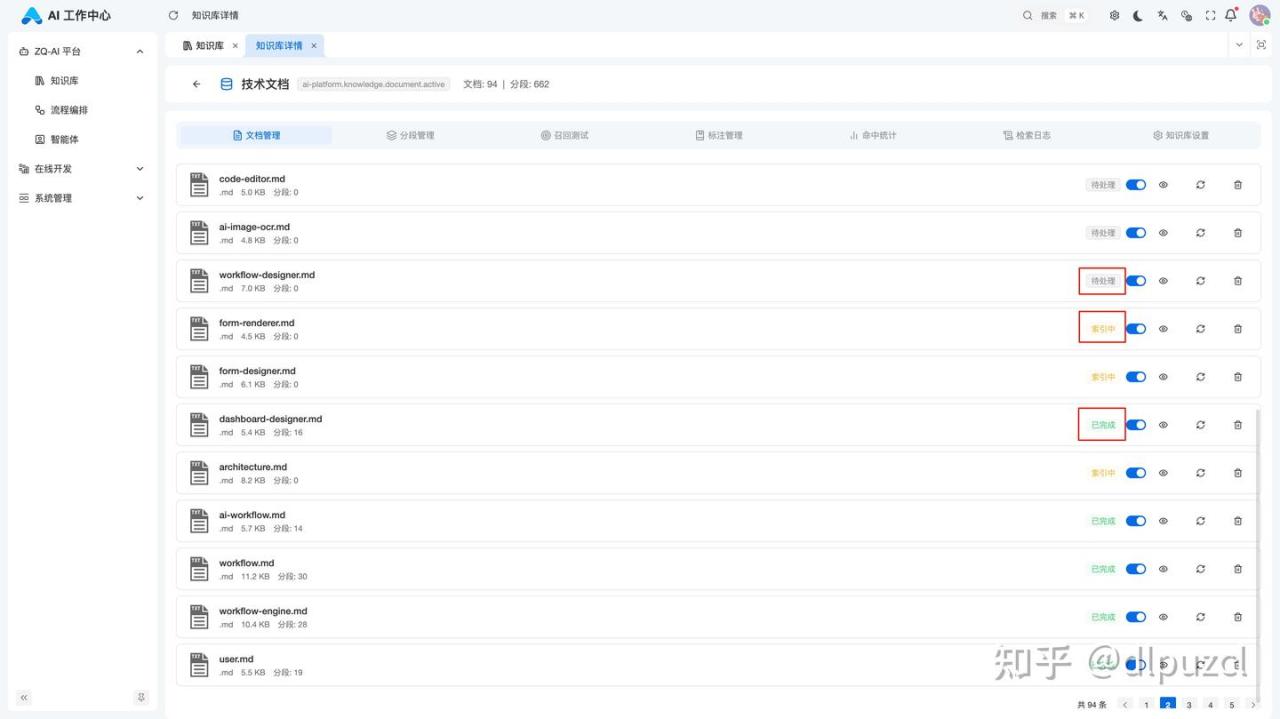The height and width of the screenshot is (719, 1280).
Task: Open the notifications bell
Action: click(1230, 16)
